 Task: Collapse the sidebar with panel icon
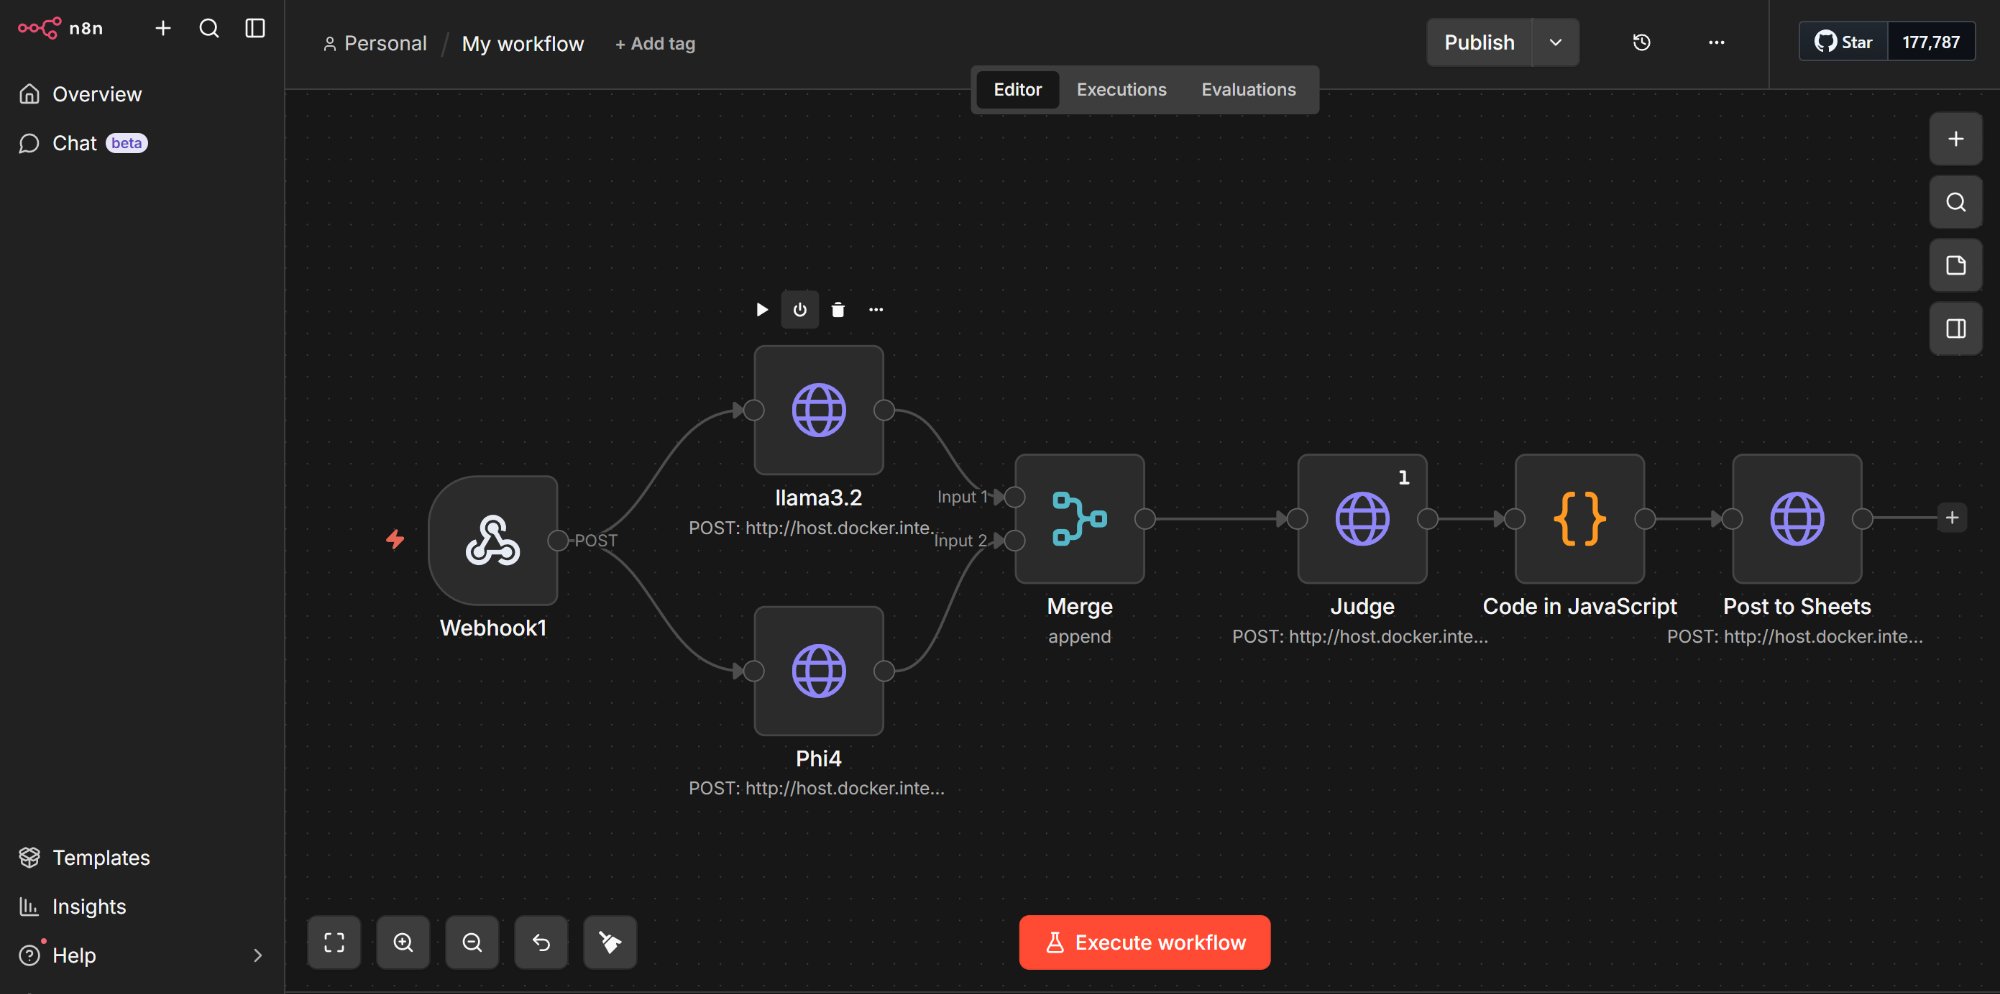255,28
